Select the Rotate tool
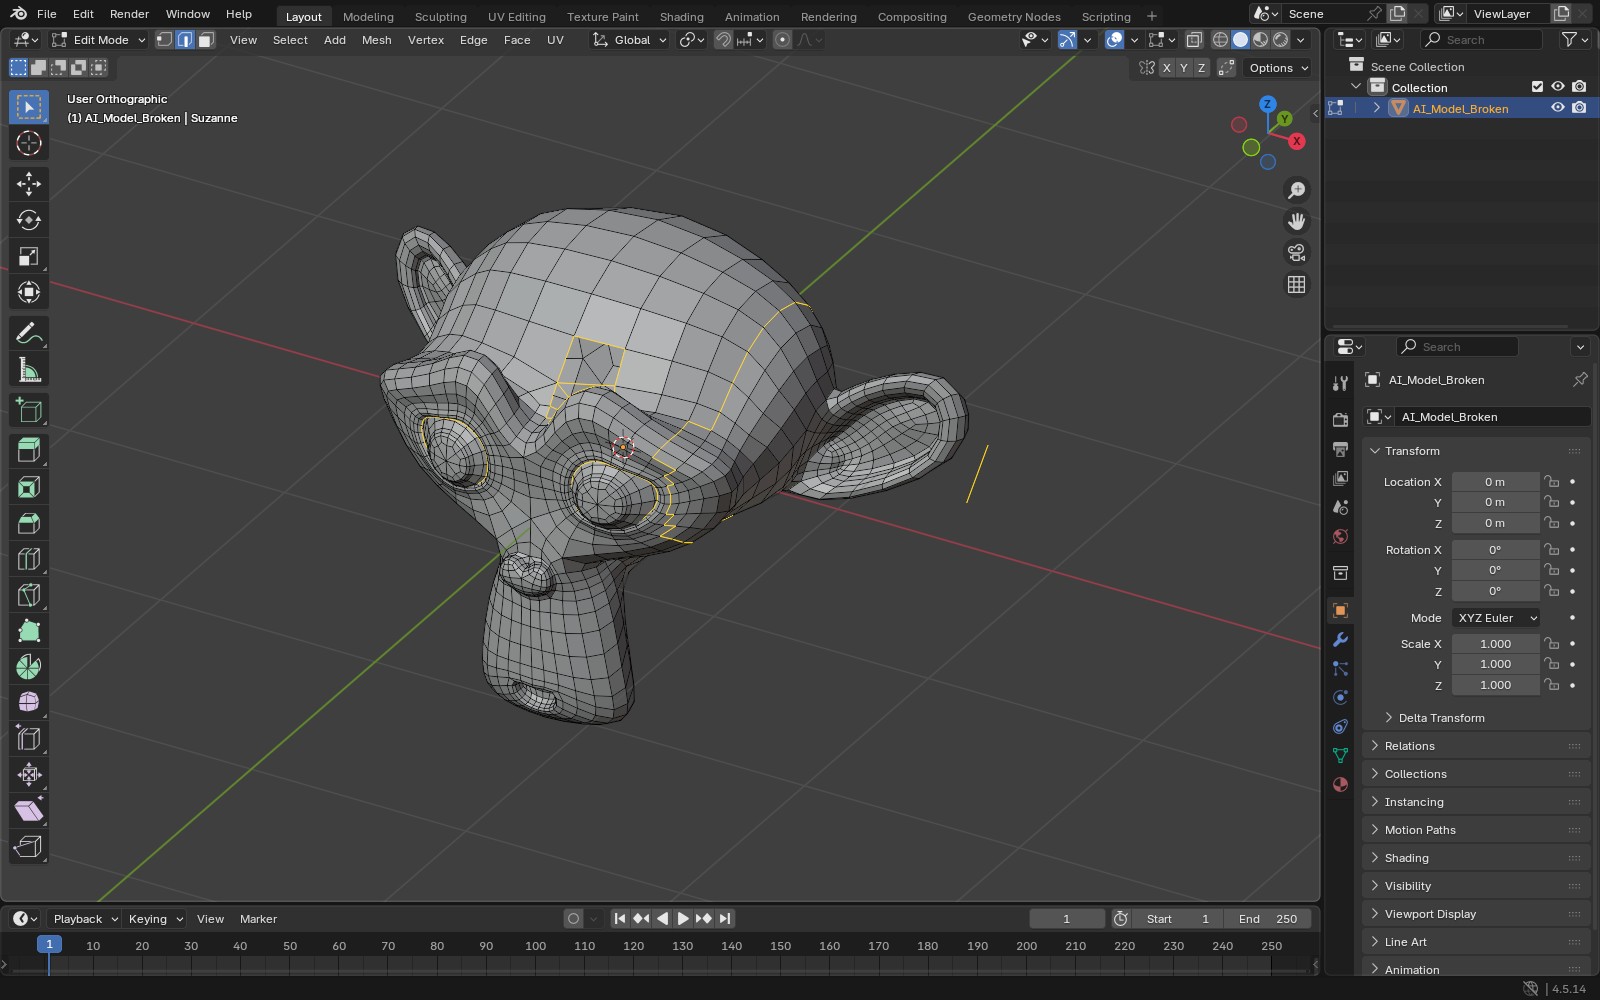The width and height of the screenshot is (1600, 1000). pos(29,220)
